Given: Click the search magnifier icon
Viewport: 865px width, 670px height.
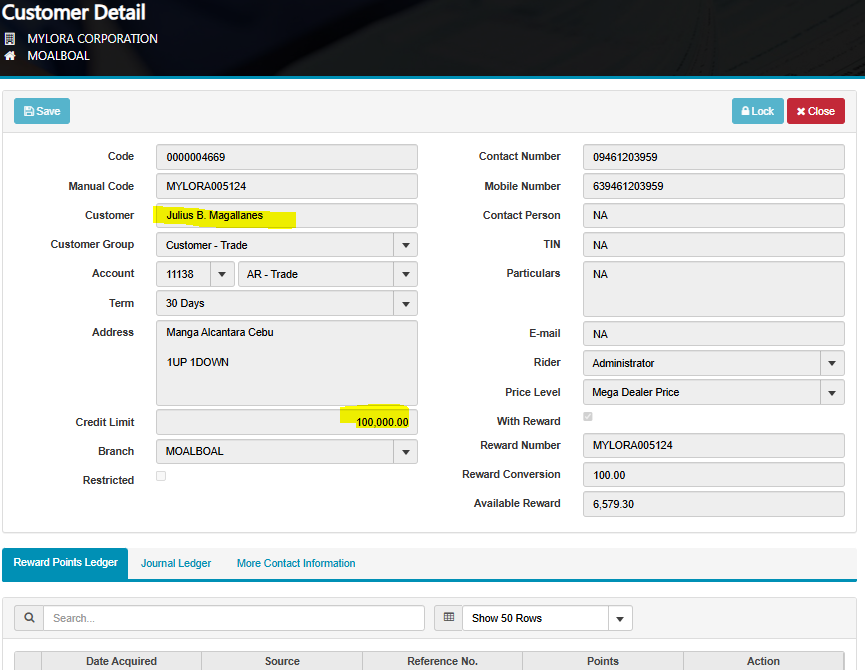Looking at the screenshot, I should (29, 618).
